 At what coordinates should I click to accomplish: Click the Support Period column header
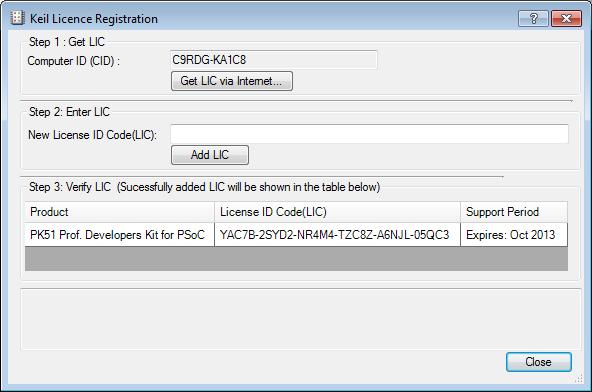click(514, 212)
